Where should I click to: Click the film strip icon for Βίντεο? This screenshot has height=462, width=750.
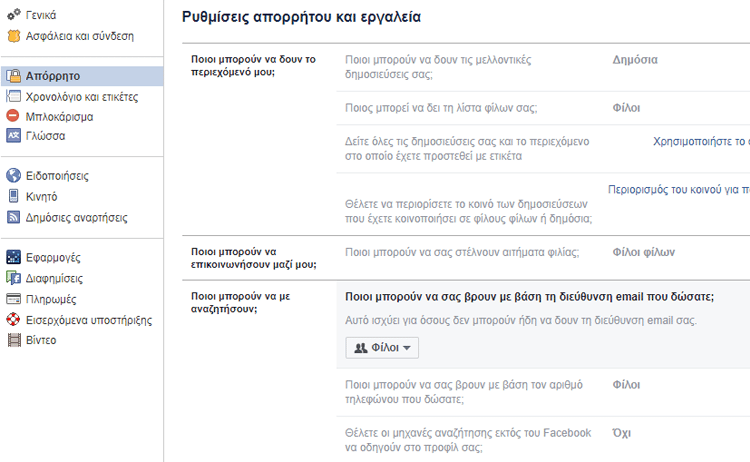14,340
